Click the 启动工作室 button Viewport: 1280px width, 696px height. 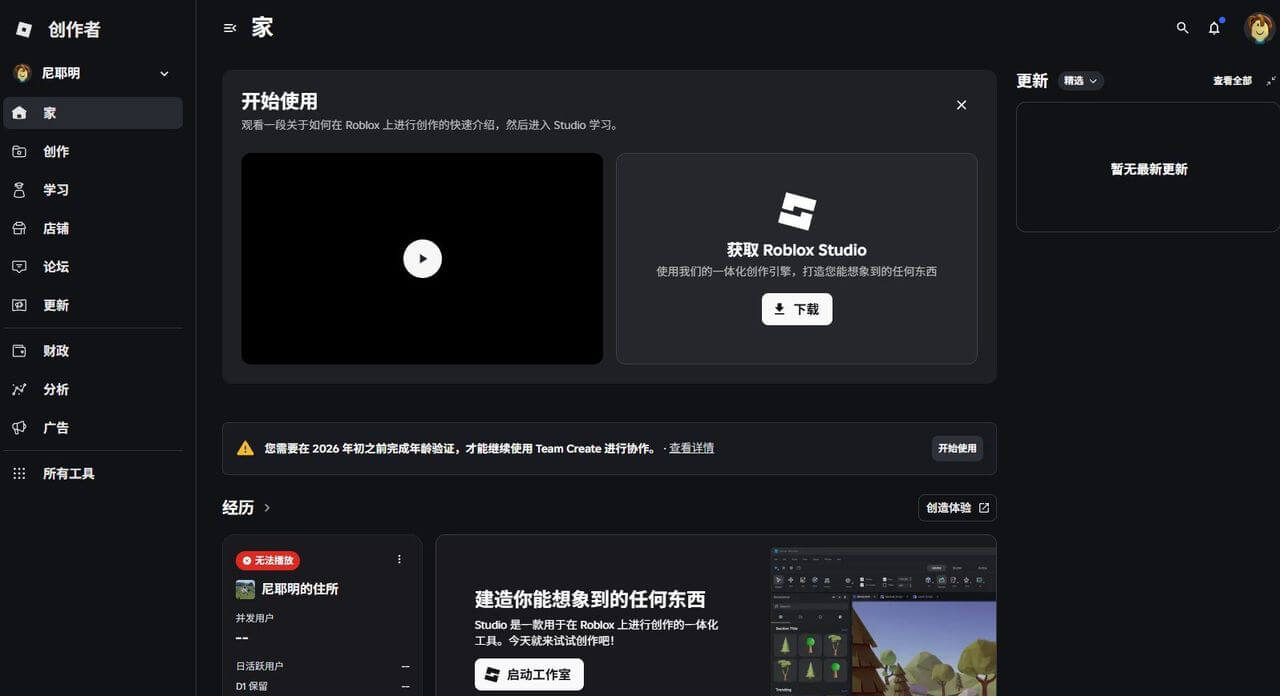coord(529,675)
